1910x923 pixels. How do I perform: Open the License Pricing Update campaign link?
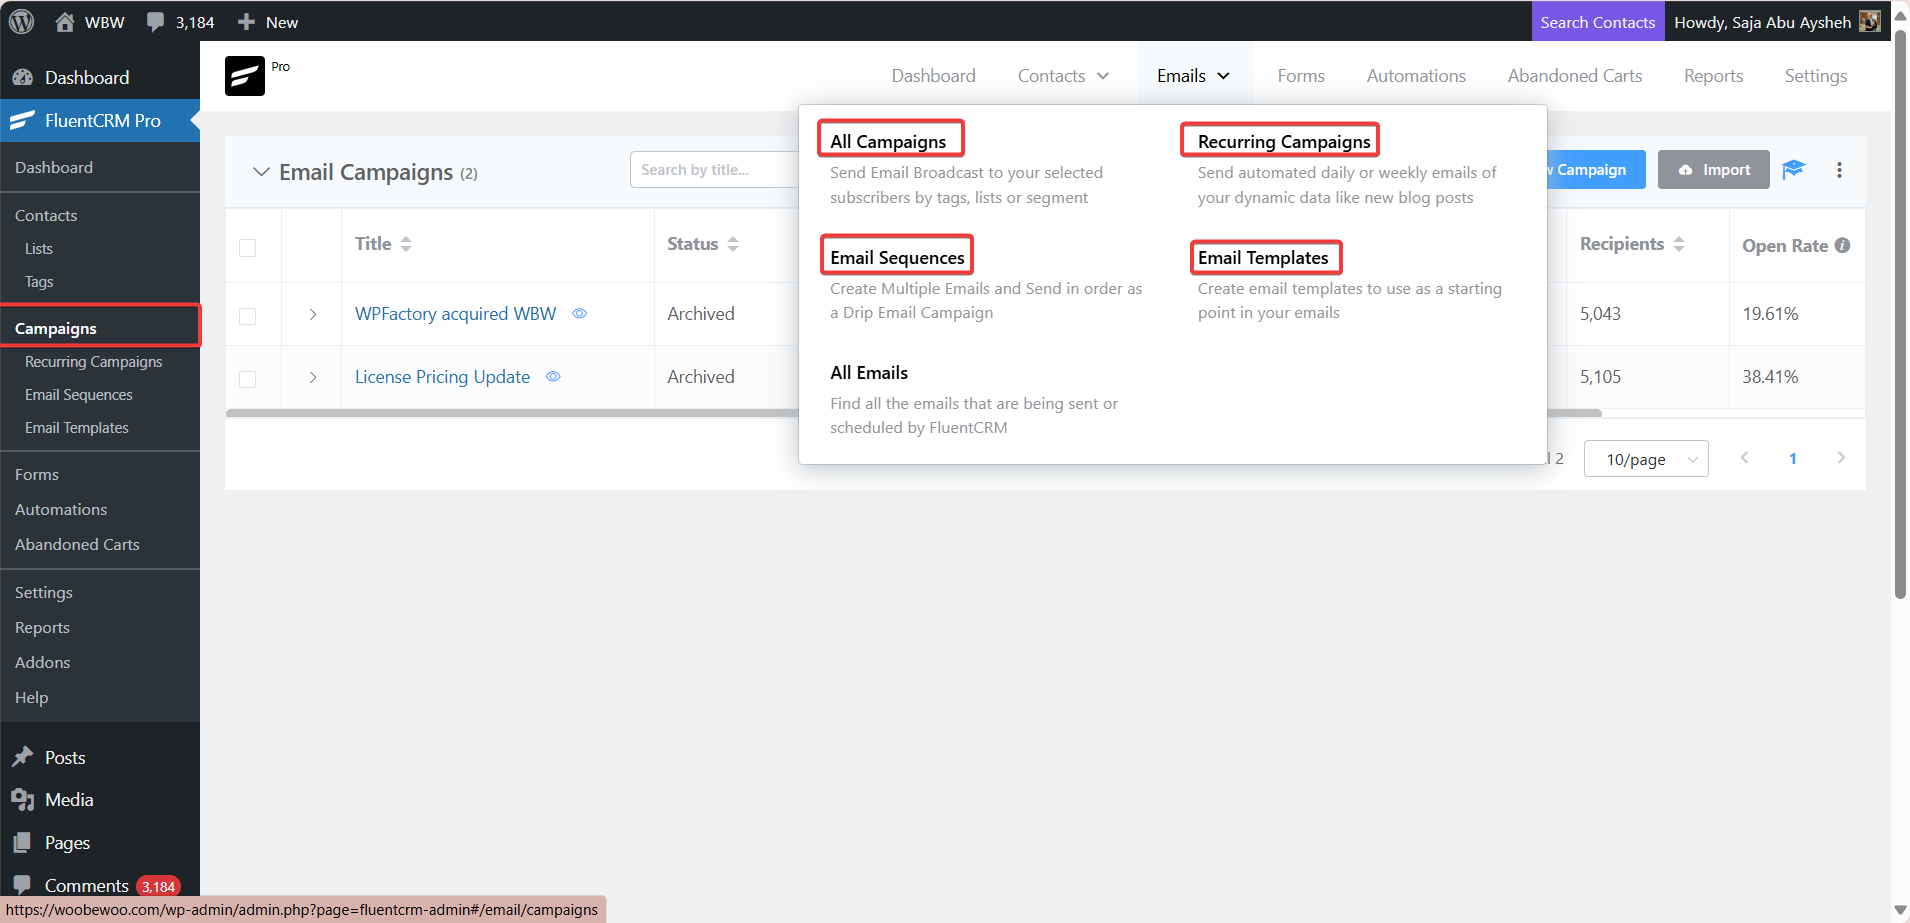coord(442,377)
